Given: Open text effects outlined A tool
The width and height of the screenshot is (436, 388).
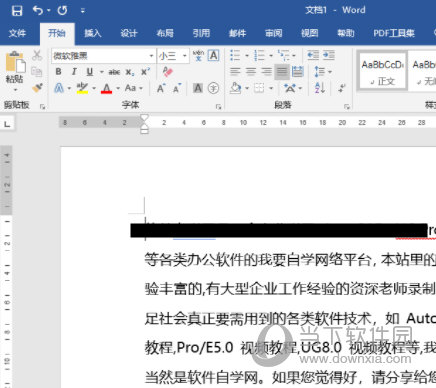Looking at the screenshot, I should [59, 88].
